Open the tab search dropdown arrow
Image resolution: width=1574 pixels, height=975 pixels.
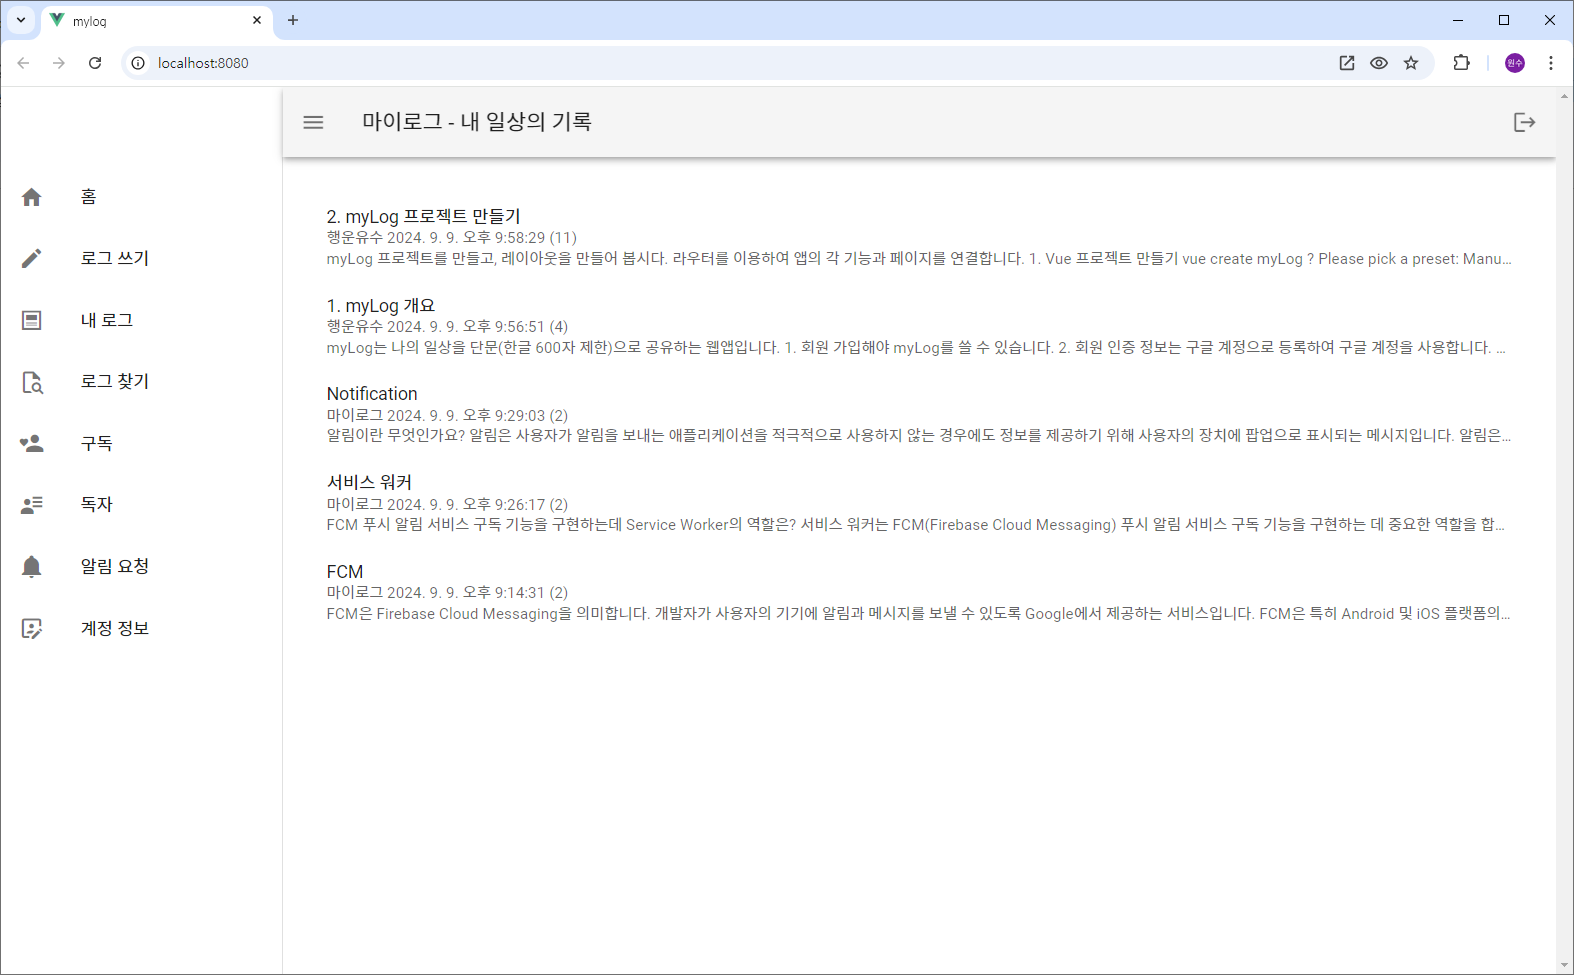tap(21, 20)
